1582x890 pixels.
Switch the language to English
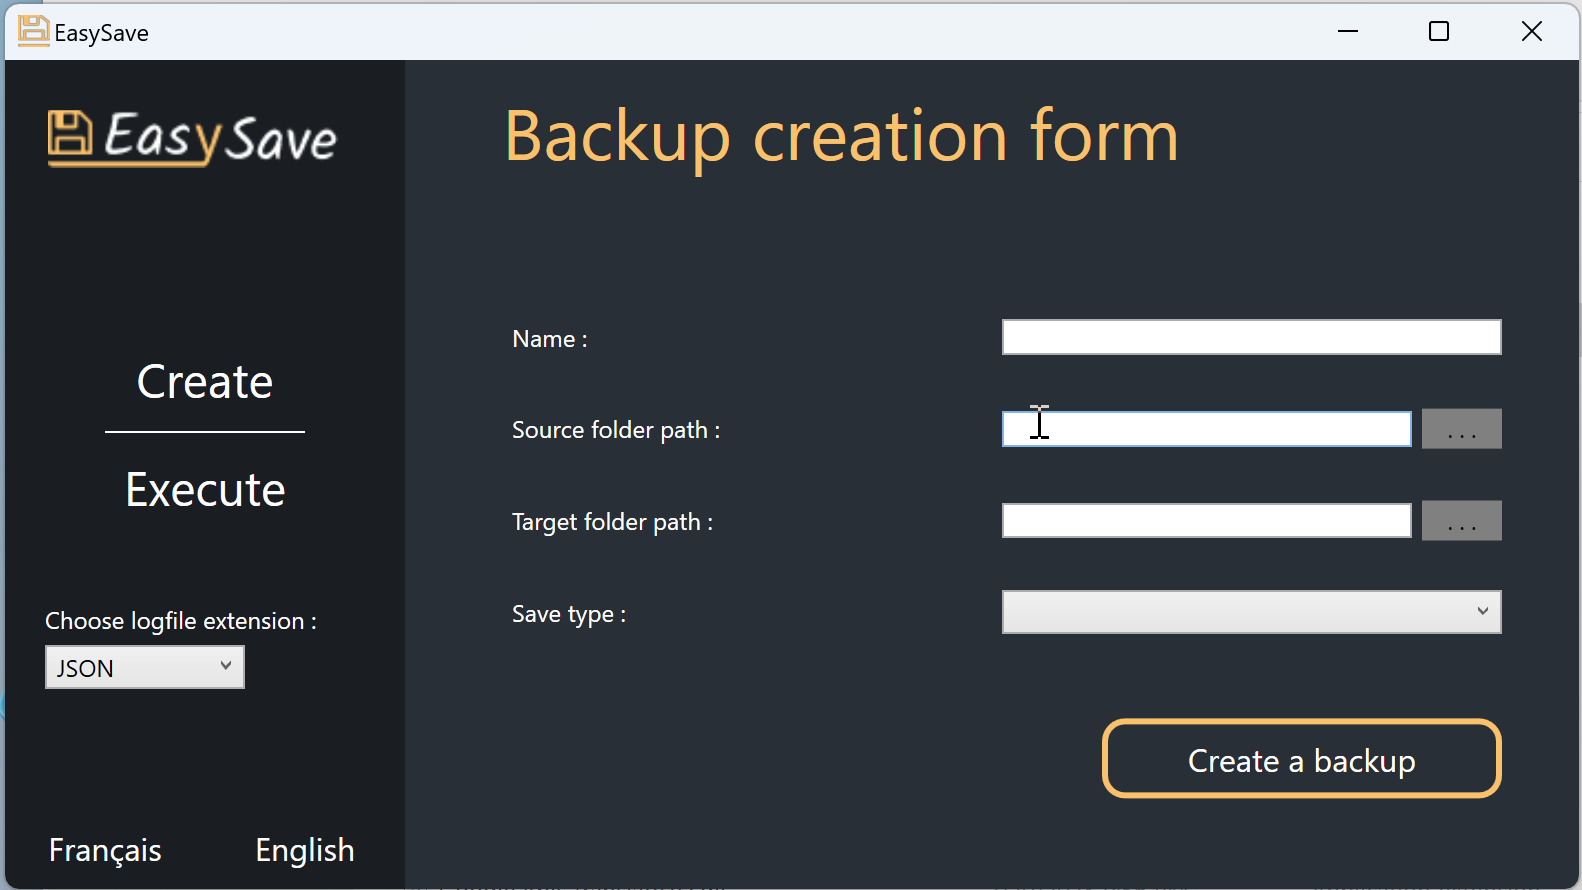click(x=305, y=850)
